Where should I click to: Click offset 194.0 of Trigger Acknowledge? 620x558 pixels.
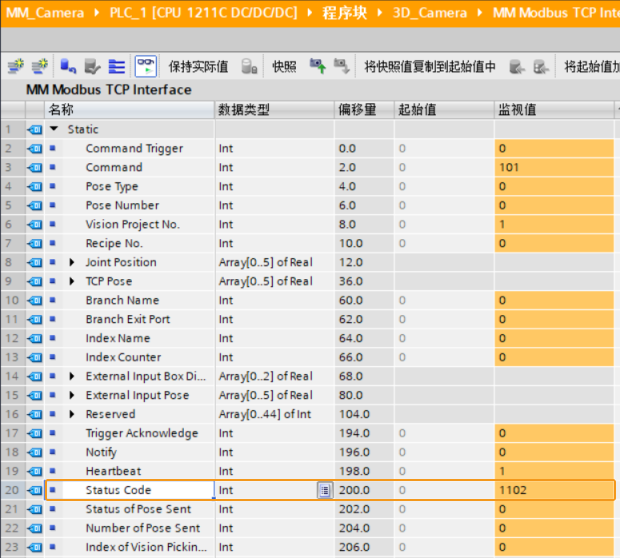364,433
